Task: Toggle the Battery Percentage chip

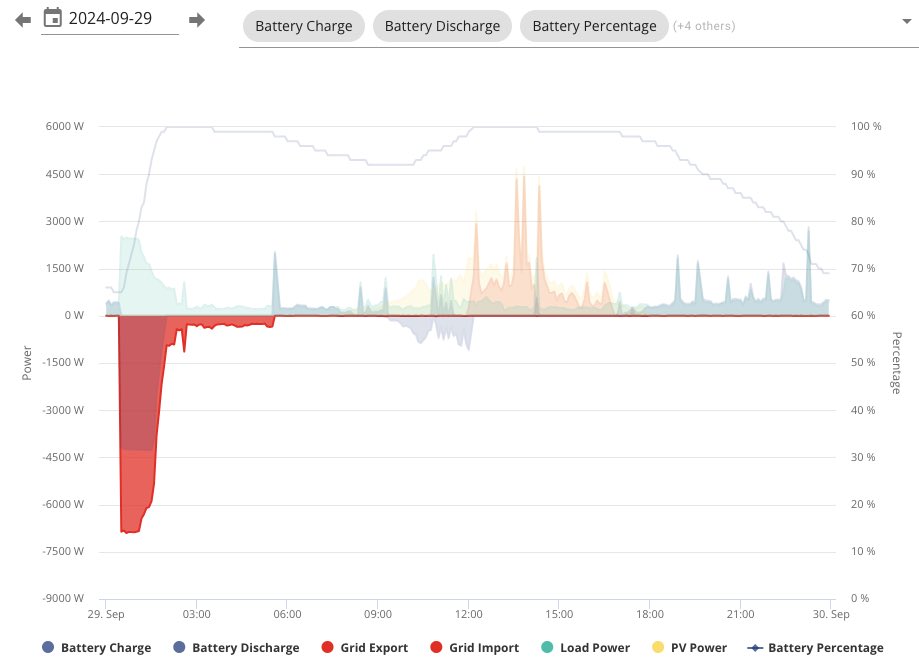Action: (593, 26)
